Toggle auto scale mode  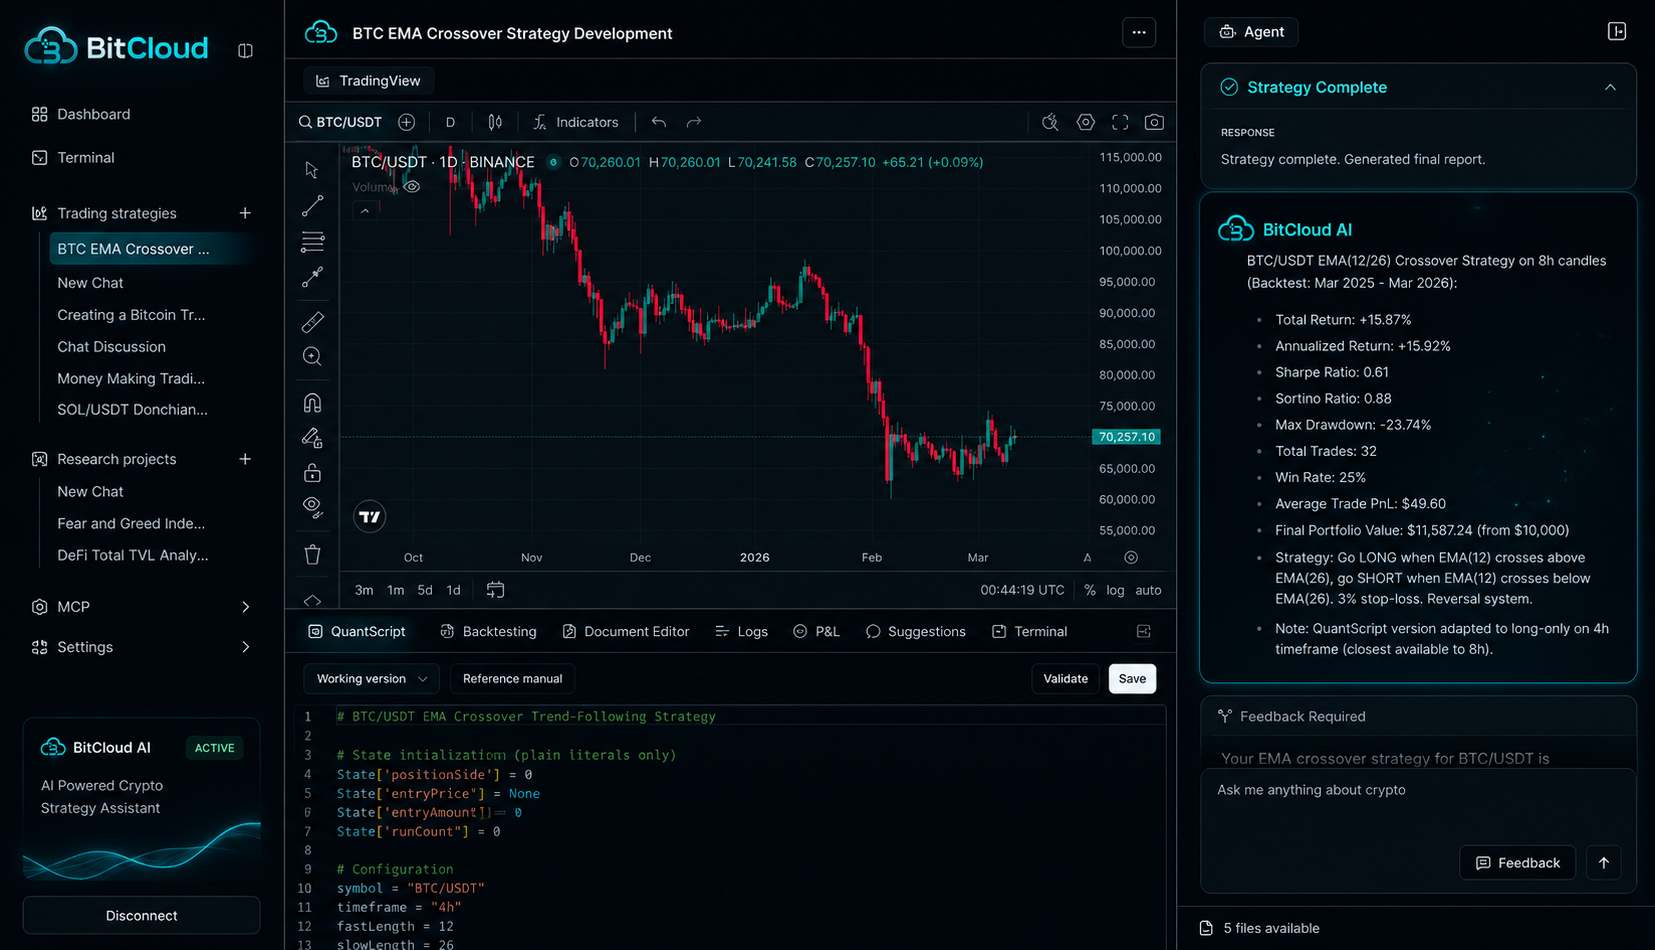(x=1148, y=590)
